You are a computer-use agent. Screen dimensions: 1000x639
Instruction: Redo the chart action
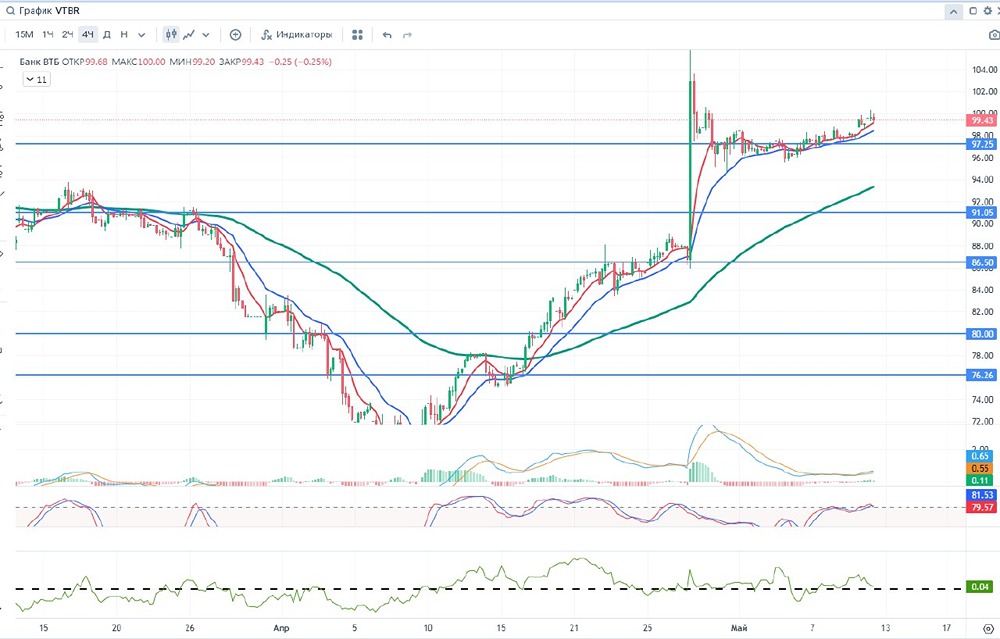coord(407,35)
